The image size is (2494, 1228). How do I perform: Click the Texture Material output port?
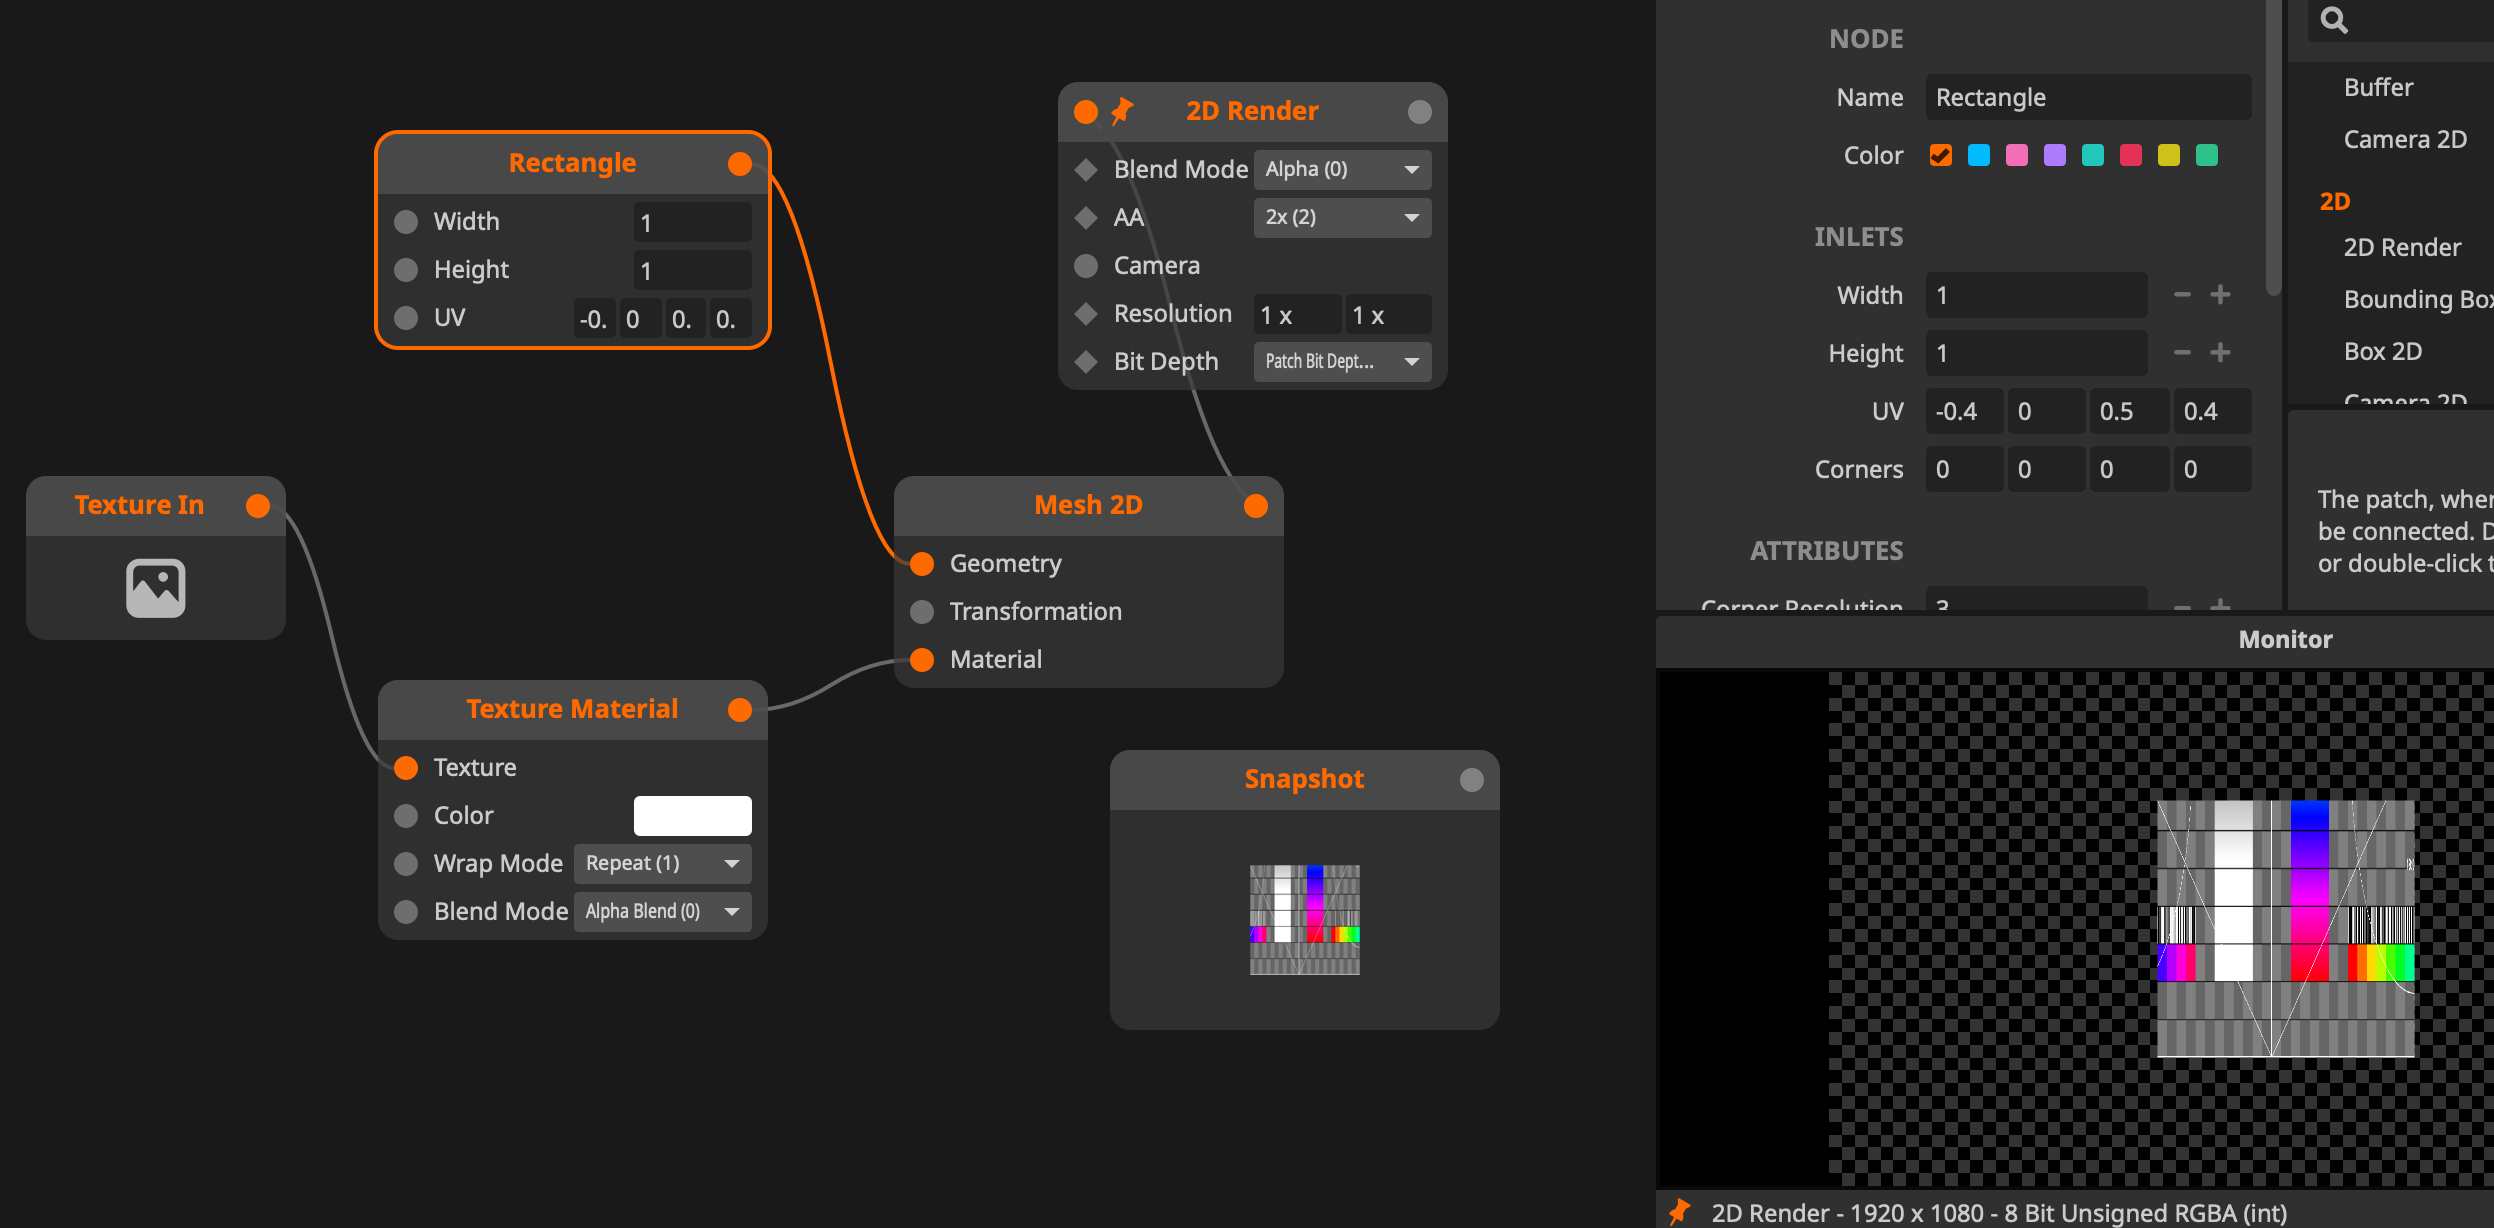[x=740, y=710]
